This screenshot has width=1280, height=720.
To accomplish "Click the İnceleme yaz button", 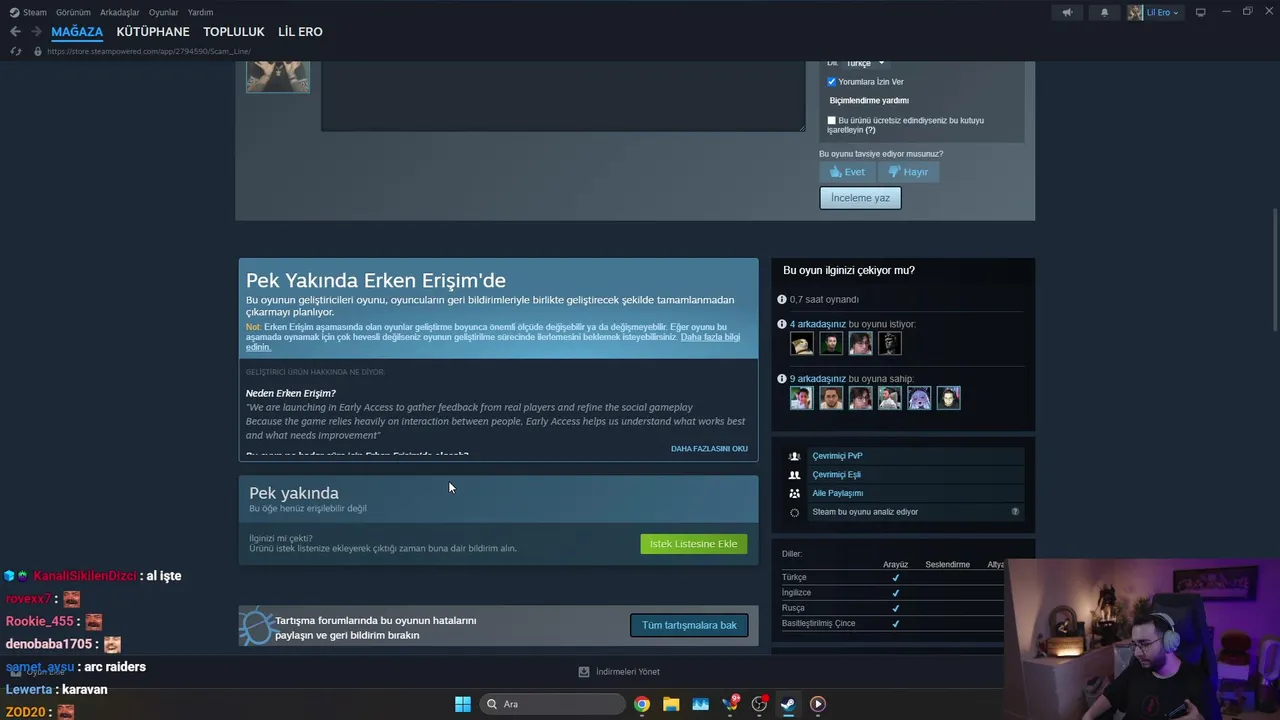I will [860, 198].
